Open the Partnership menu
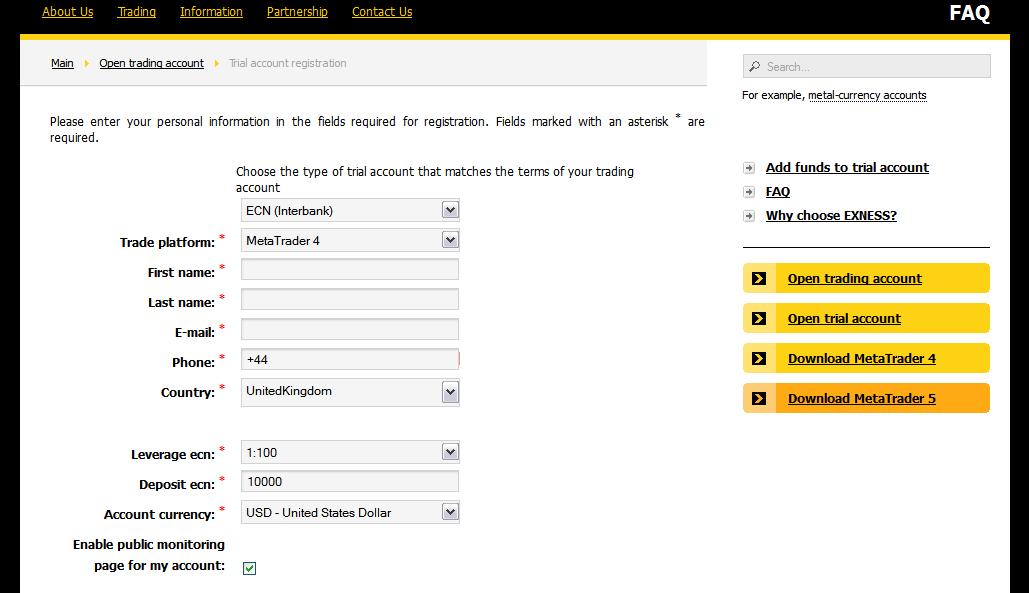The width and height of the screenshot is (1029, 593). coord(297,12)
